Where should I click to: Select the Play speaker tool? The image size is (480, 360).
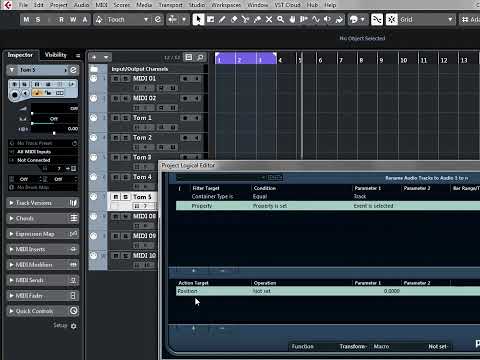pyautogui.click(x=327, y=19)
